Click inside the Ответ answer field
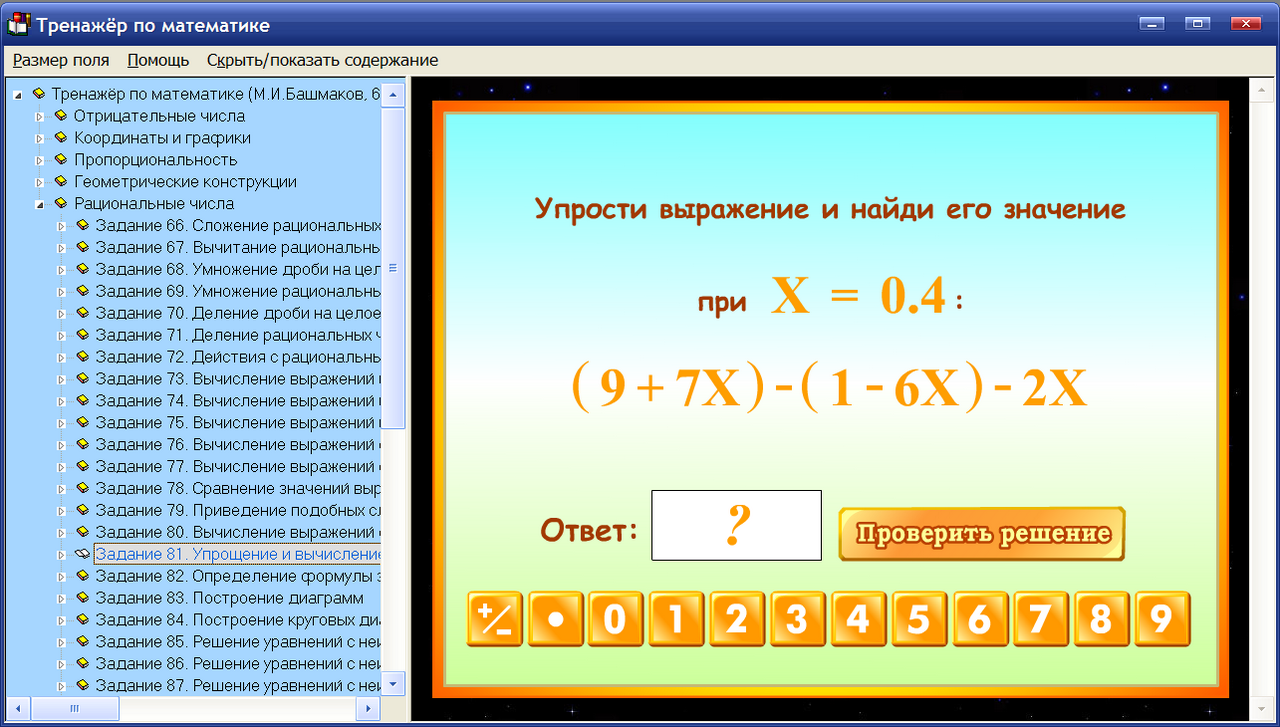Viewport: 1280px width, 727px height. pyautogui.click(x=736, y=524)
